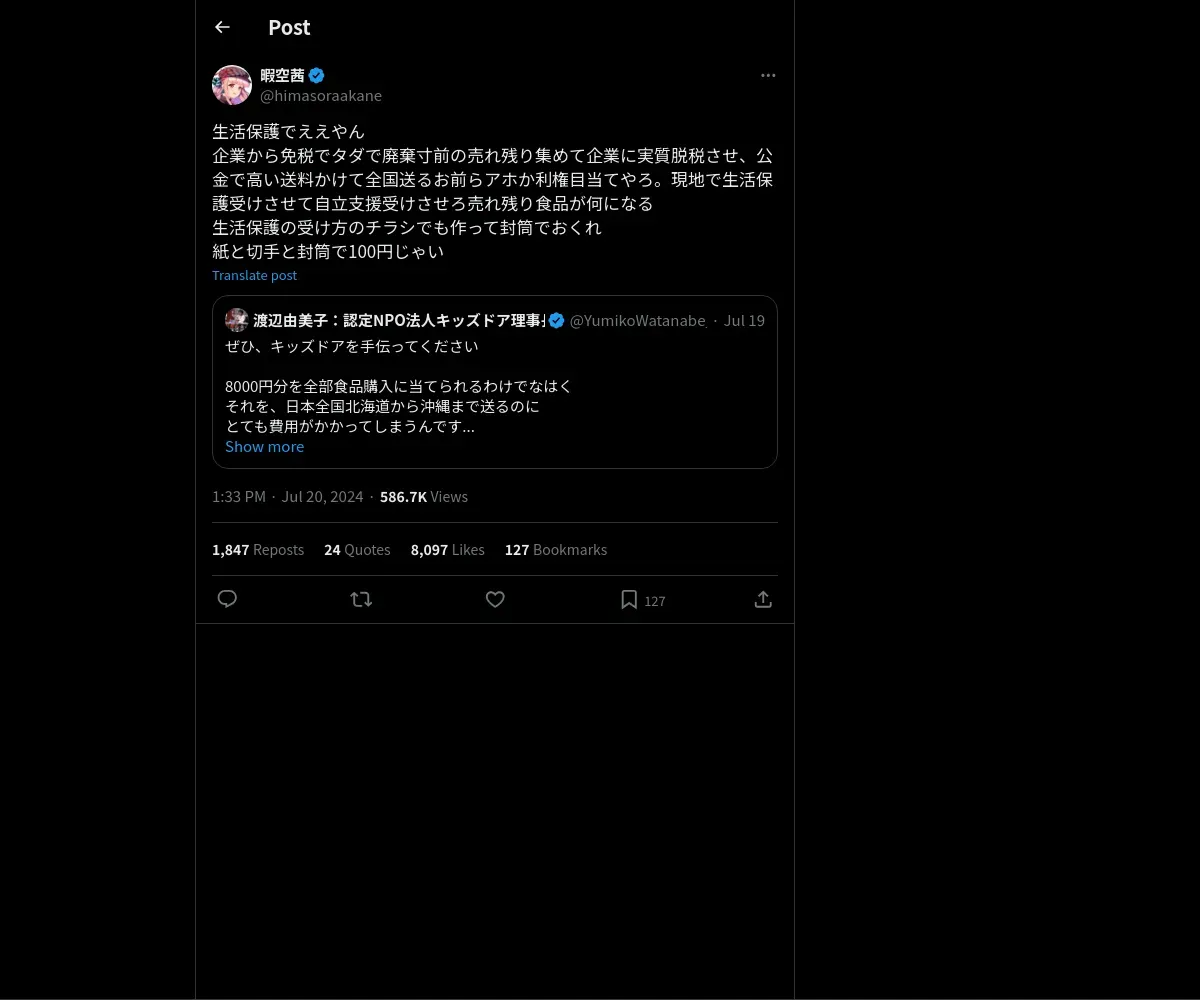Open the three-dot more options menu

click(768, 75)
